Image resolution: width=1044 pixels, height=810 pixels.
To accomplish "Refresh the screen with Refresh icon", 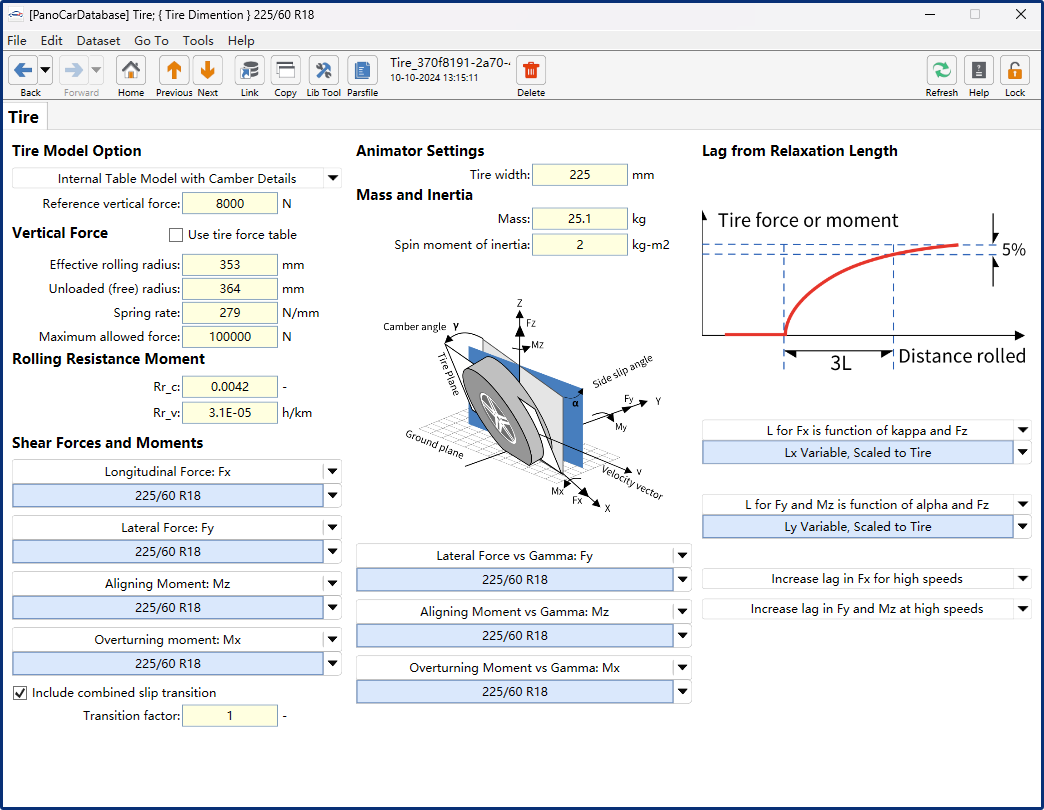I will pyautogui.click(x=941, y=71).
